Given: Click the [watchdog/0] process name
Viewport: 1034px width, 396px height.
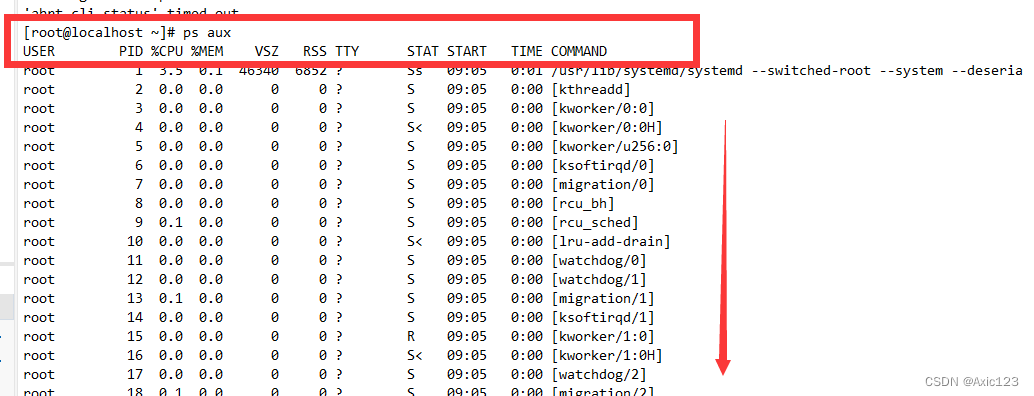Looking at the screenshot, I should pos(599,260).
